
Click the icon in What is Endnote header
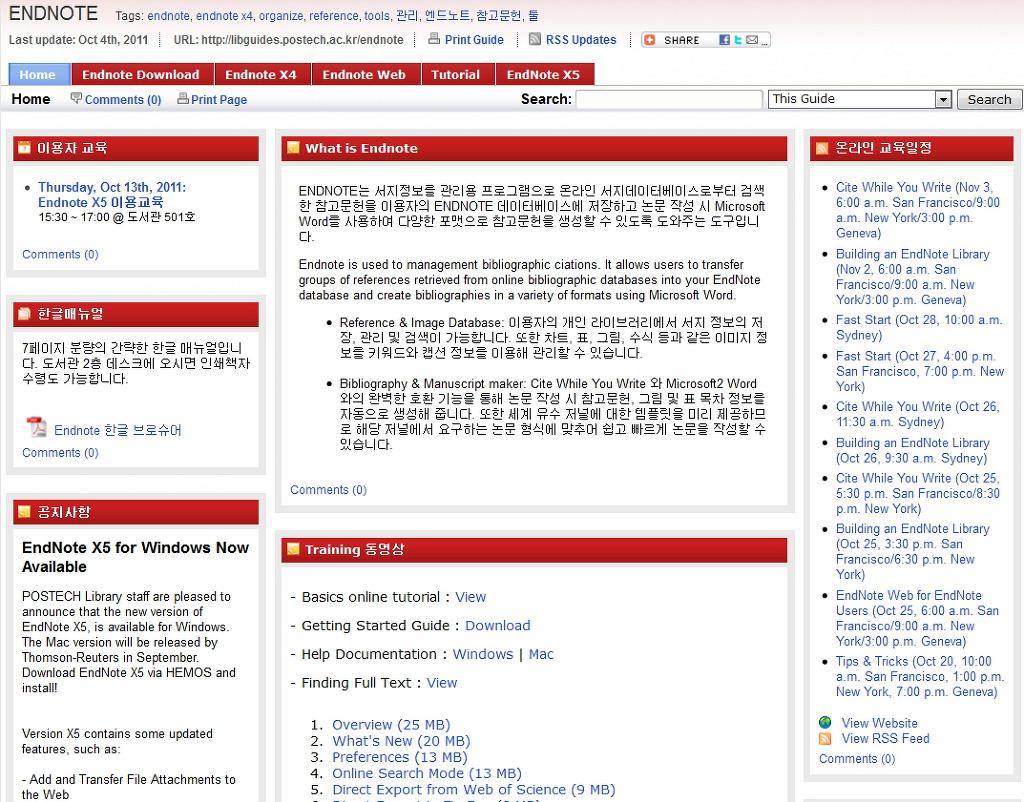pyautogui.click(x=293, y=148)
